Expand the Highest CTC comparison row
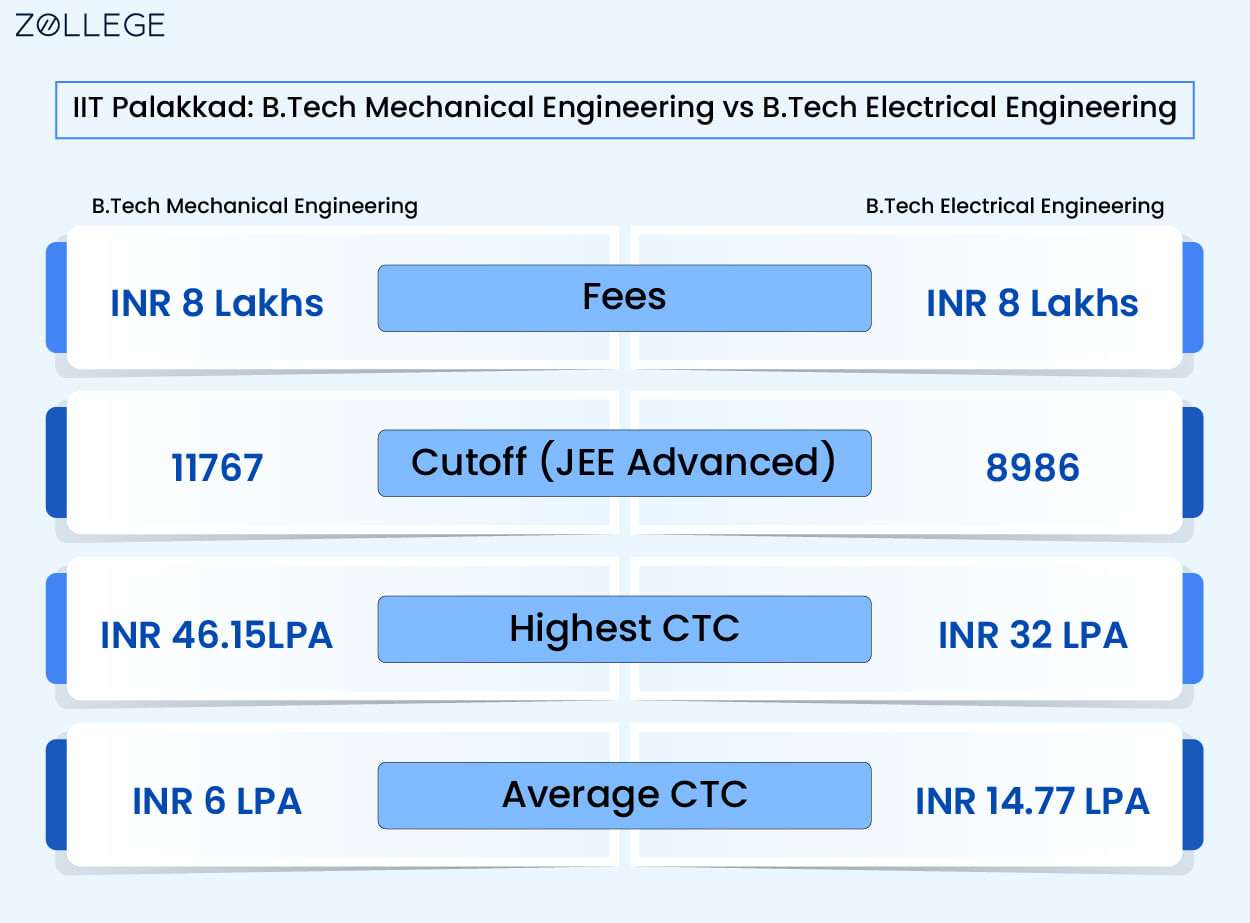 [624, 629]
